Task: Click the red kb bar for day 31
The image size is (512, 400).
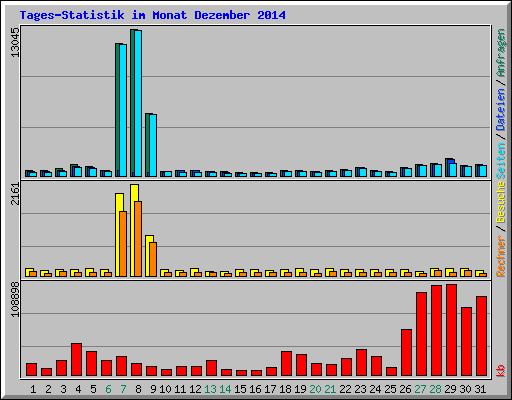Action: coord(481,336)
